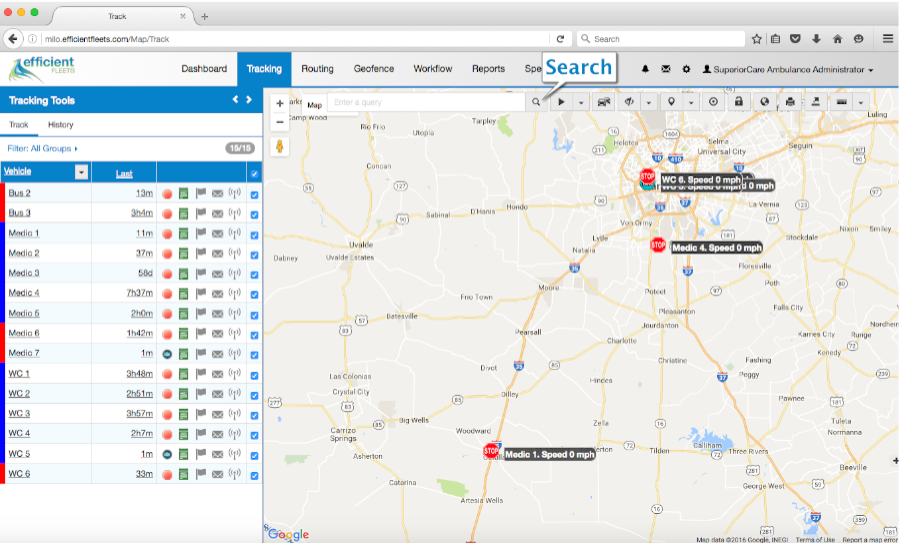Screen dimensions: 900x543
Task: Open the green report icon for Medic 1
Action: pos(183,234)
